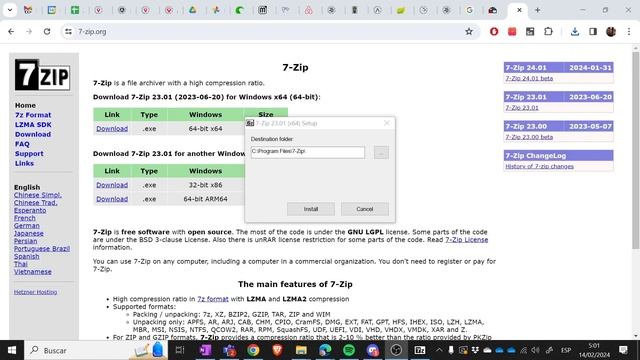Click the 7-Zip logo image

(42, 75)
